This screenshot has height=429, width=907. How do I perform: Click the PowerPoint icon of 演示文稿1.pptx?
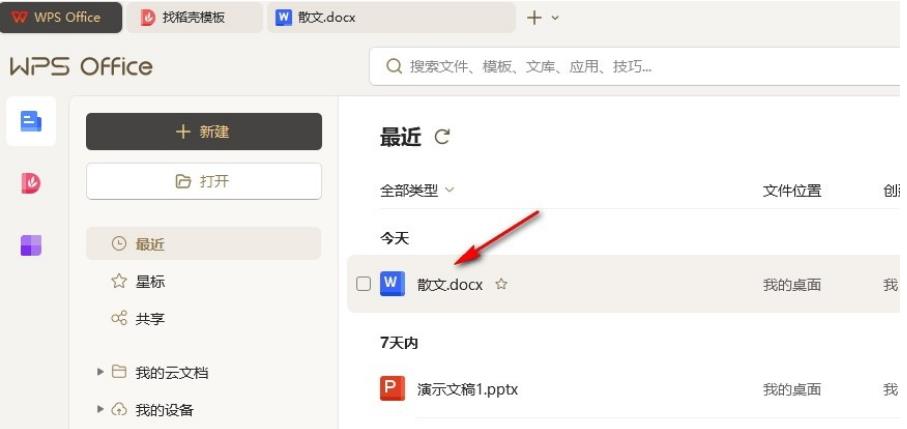click(392, 389)
